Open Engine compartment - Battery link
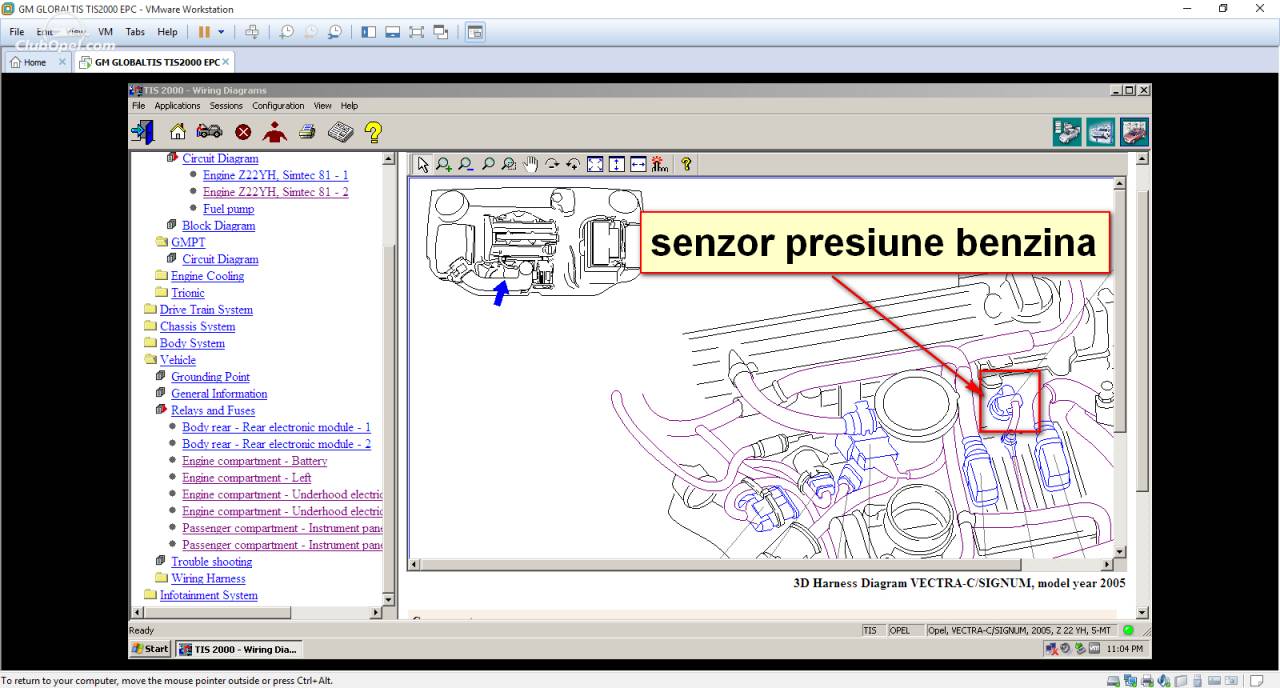Image resolution: width=1280 pixels, height=688 pixels. (255, 461)
